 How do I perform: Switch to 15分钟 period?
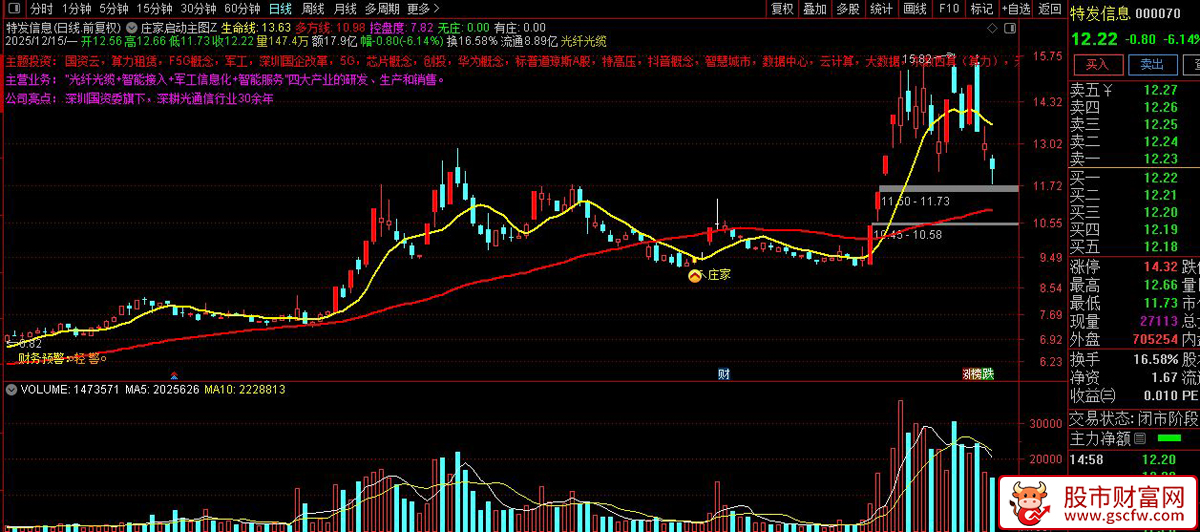coord(155,9)
